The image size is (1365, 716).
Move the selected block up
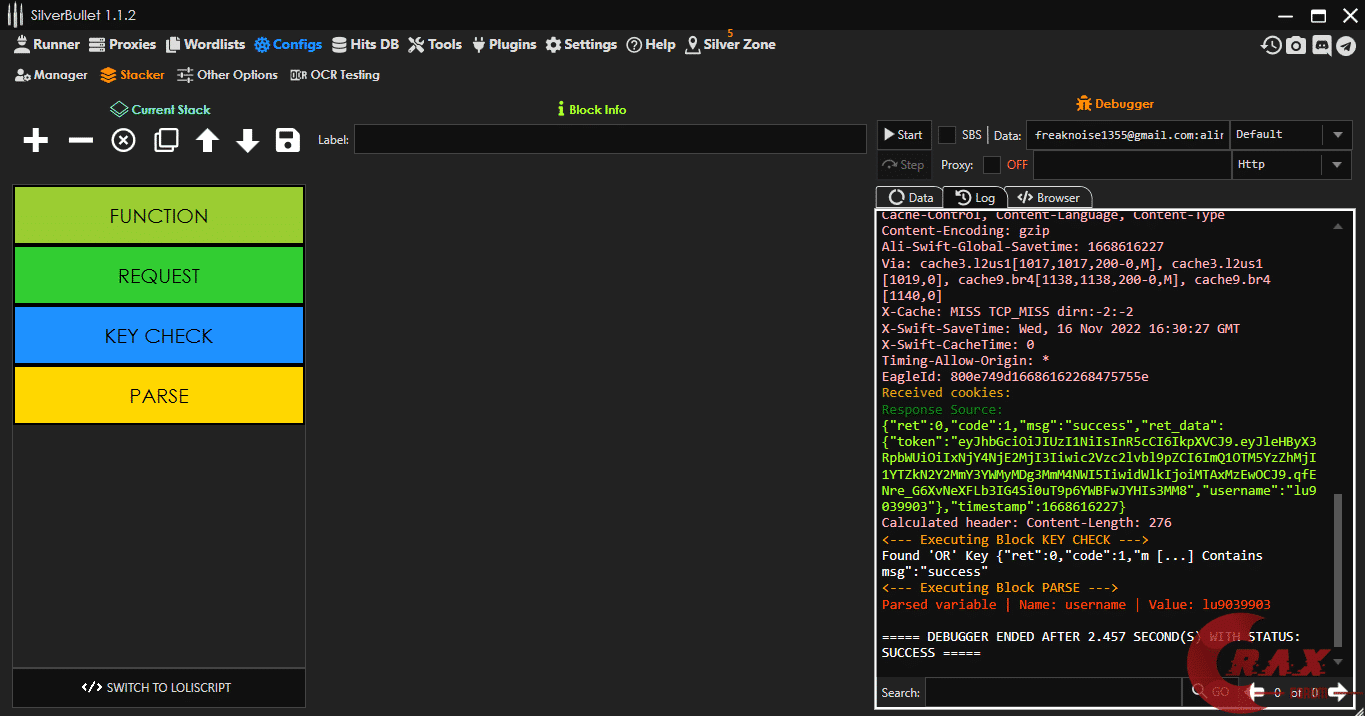(207, 141)
